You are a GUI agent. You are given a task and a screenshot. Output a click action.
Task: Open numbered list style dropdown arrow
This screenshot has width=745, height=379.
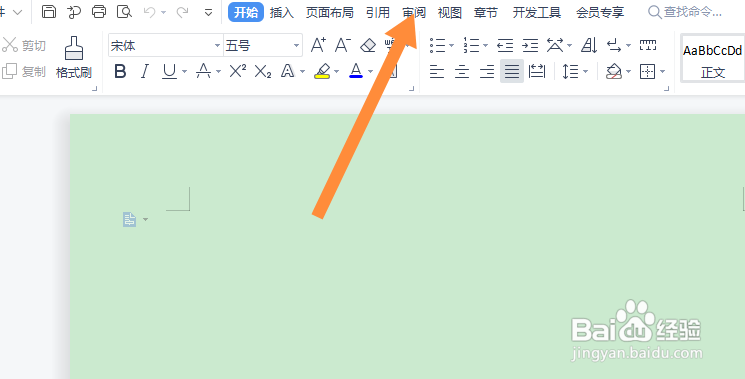pyautogui.click(x=486, y=46)
